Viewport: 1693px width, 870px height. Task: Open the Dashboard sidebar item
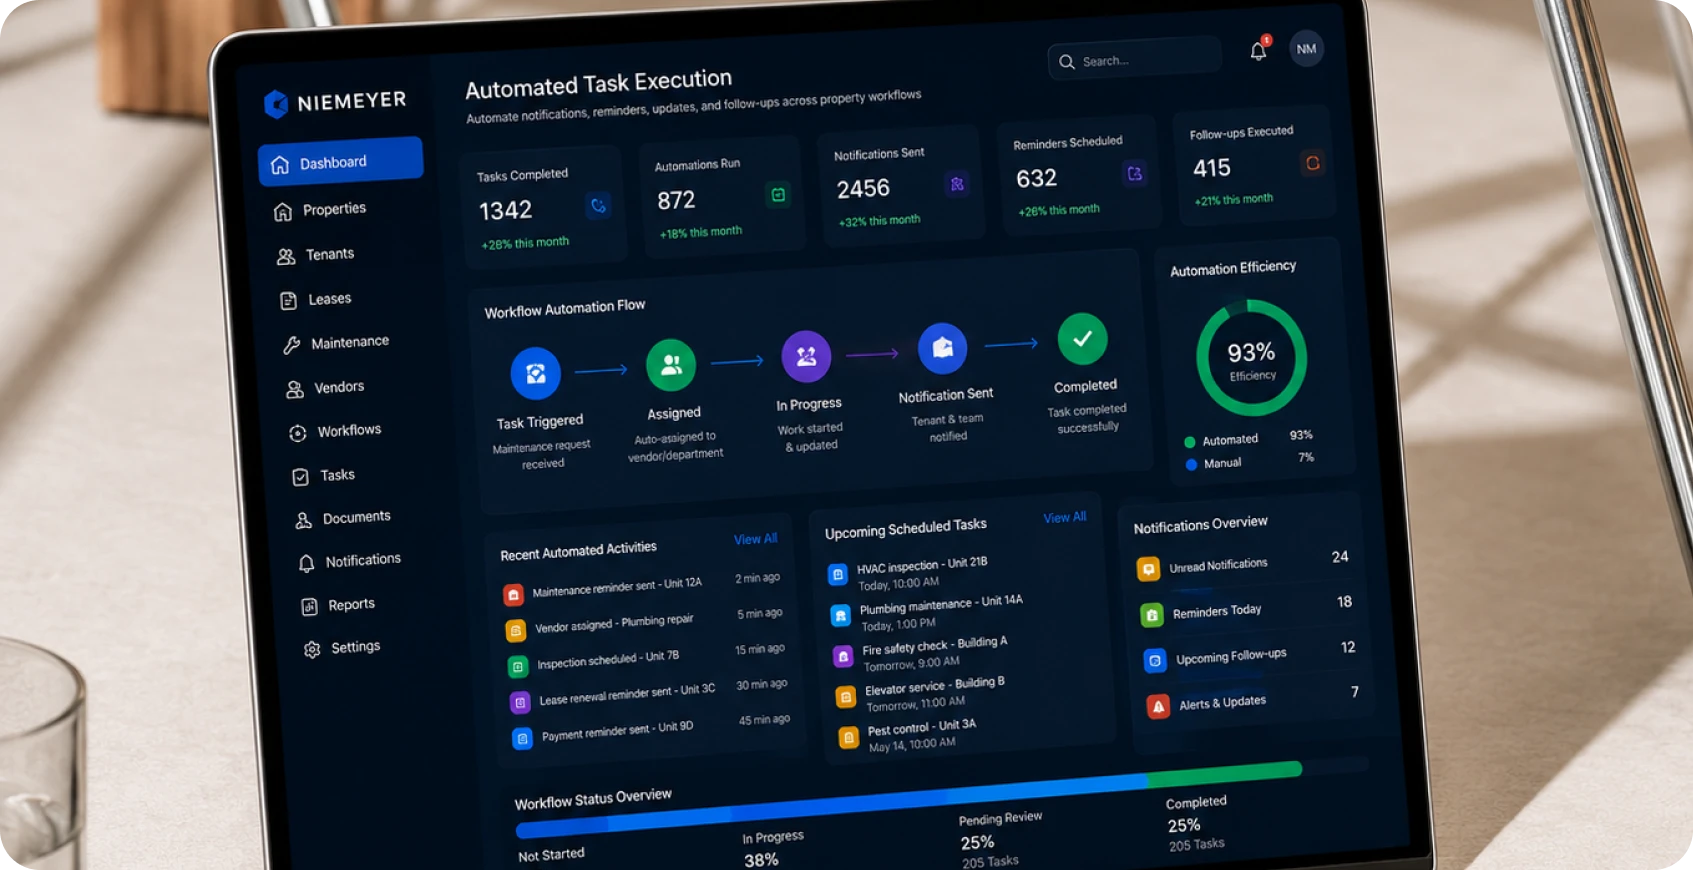(x=340, y=162)
